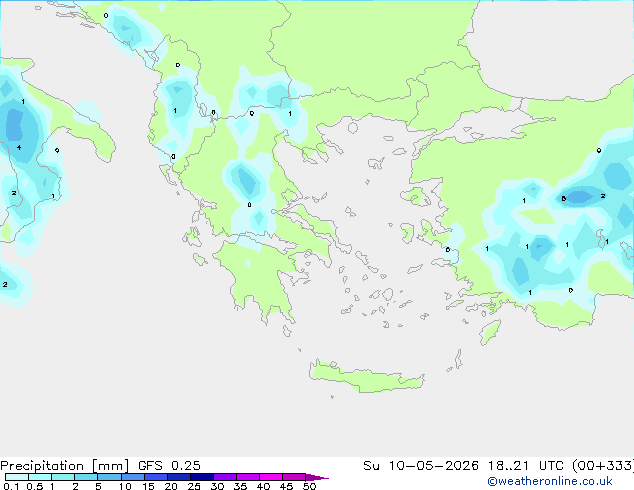The height and width of the screenshot is (490, 634).
Task: Click the 0.5–1 mm legend swatch
Action: point(40,477)
